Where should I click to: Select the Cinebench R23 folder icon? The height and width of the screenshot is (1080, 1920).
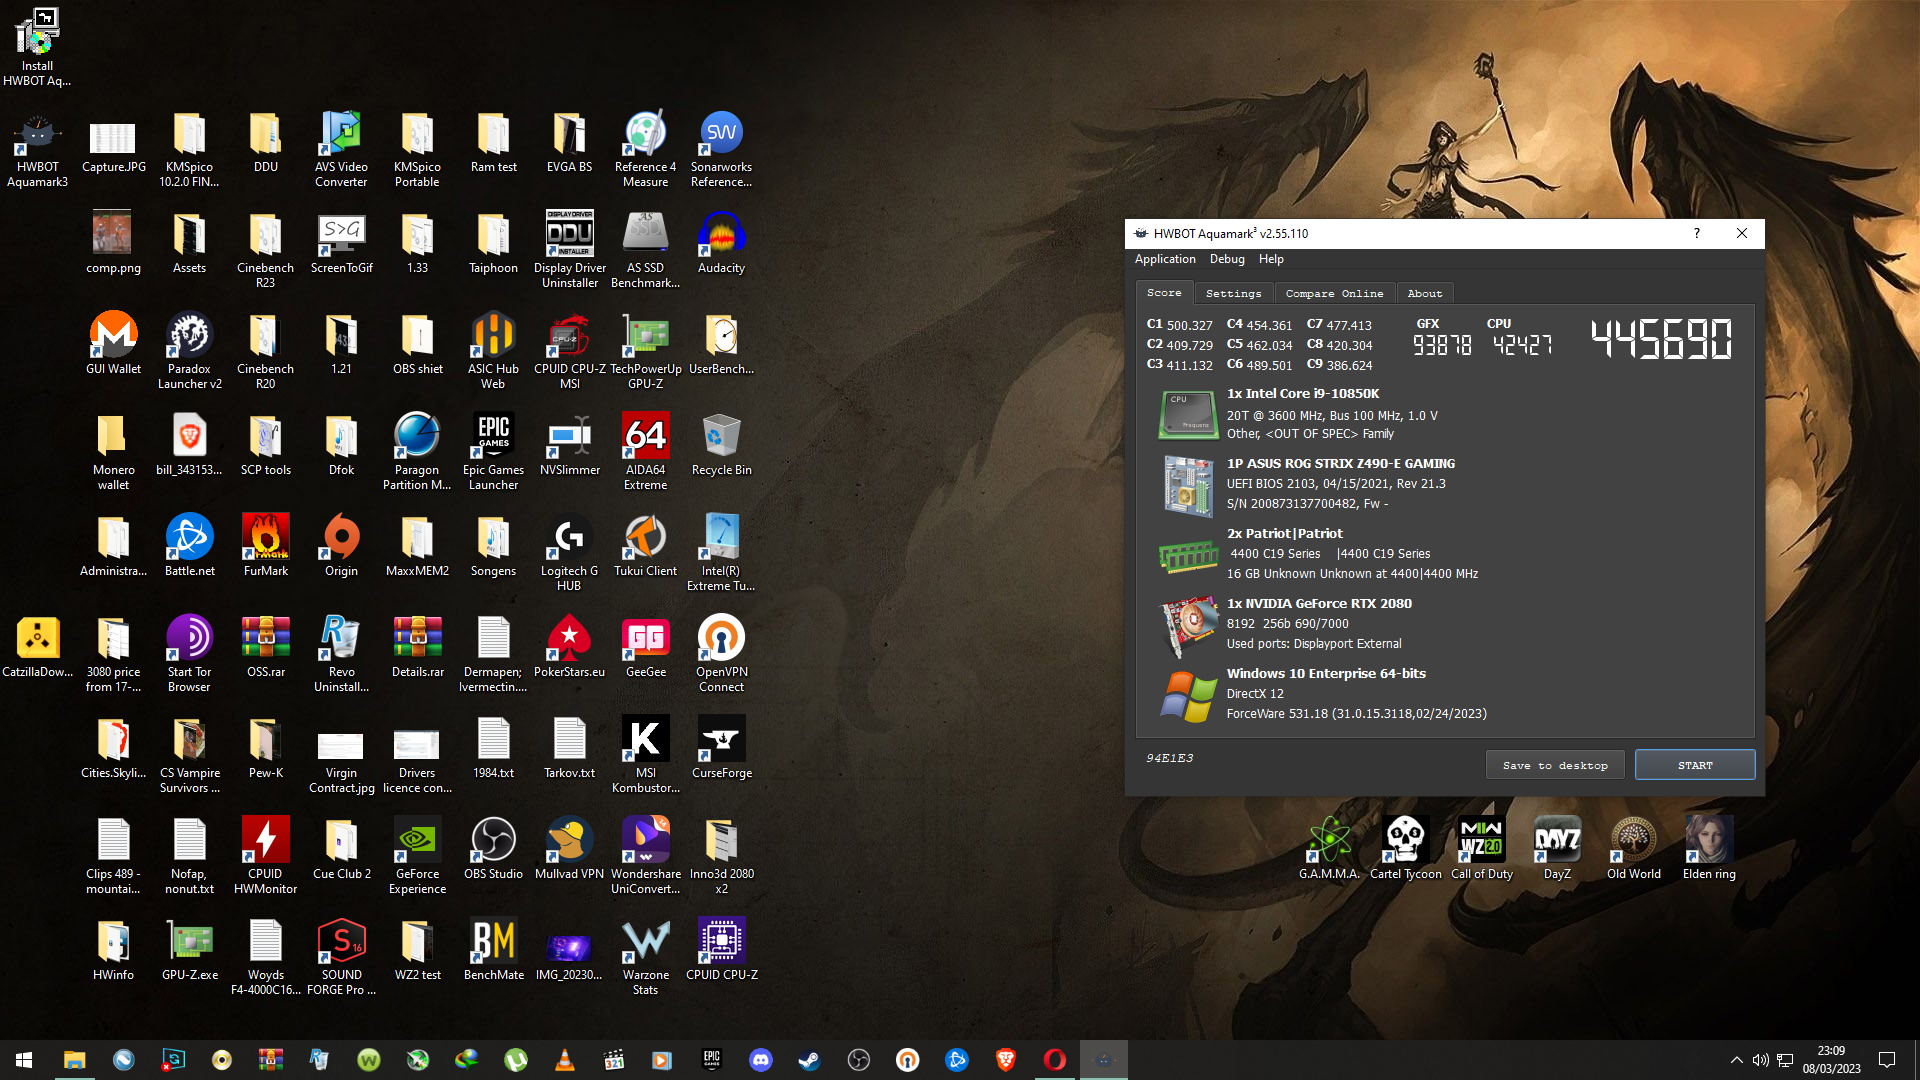[265, 252]
